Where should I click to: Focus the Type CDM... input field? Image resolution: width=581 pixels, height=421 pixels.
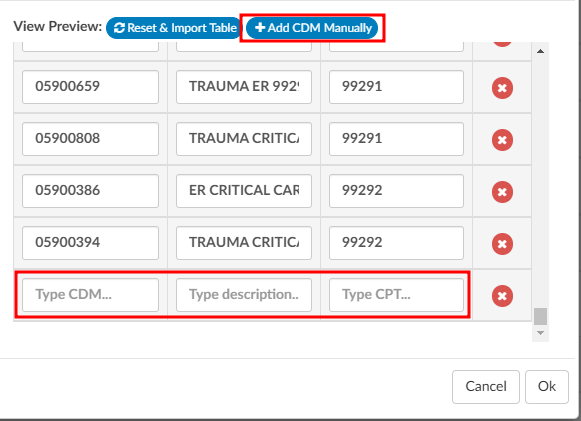90,295
